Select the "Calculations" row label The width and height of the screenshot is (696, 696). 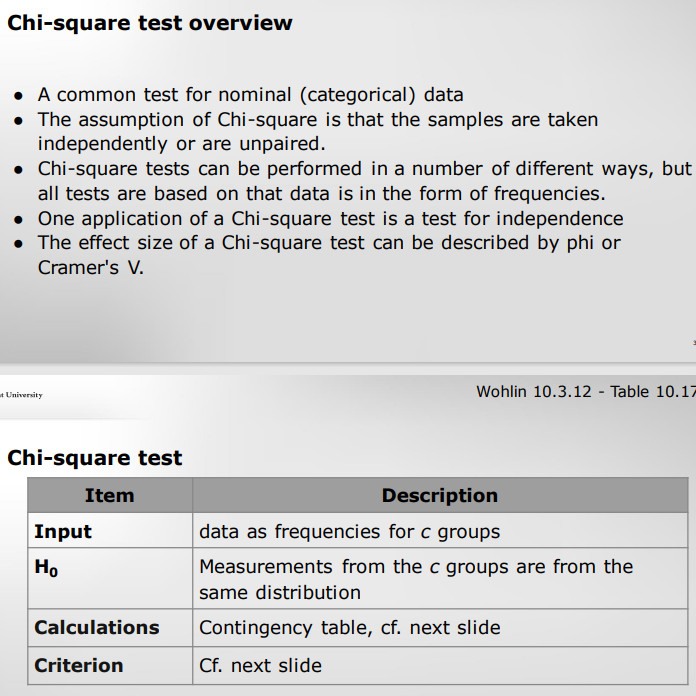(97, 628)
